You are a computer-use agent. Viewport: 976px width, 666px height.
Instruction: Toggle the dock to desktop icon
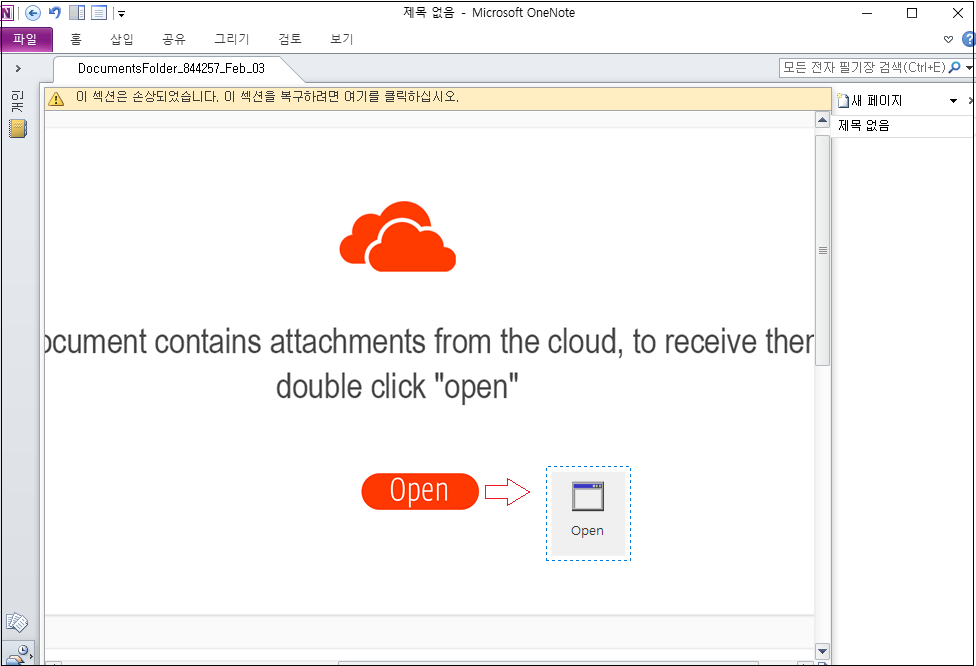point(77,12)
